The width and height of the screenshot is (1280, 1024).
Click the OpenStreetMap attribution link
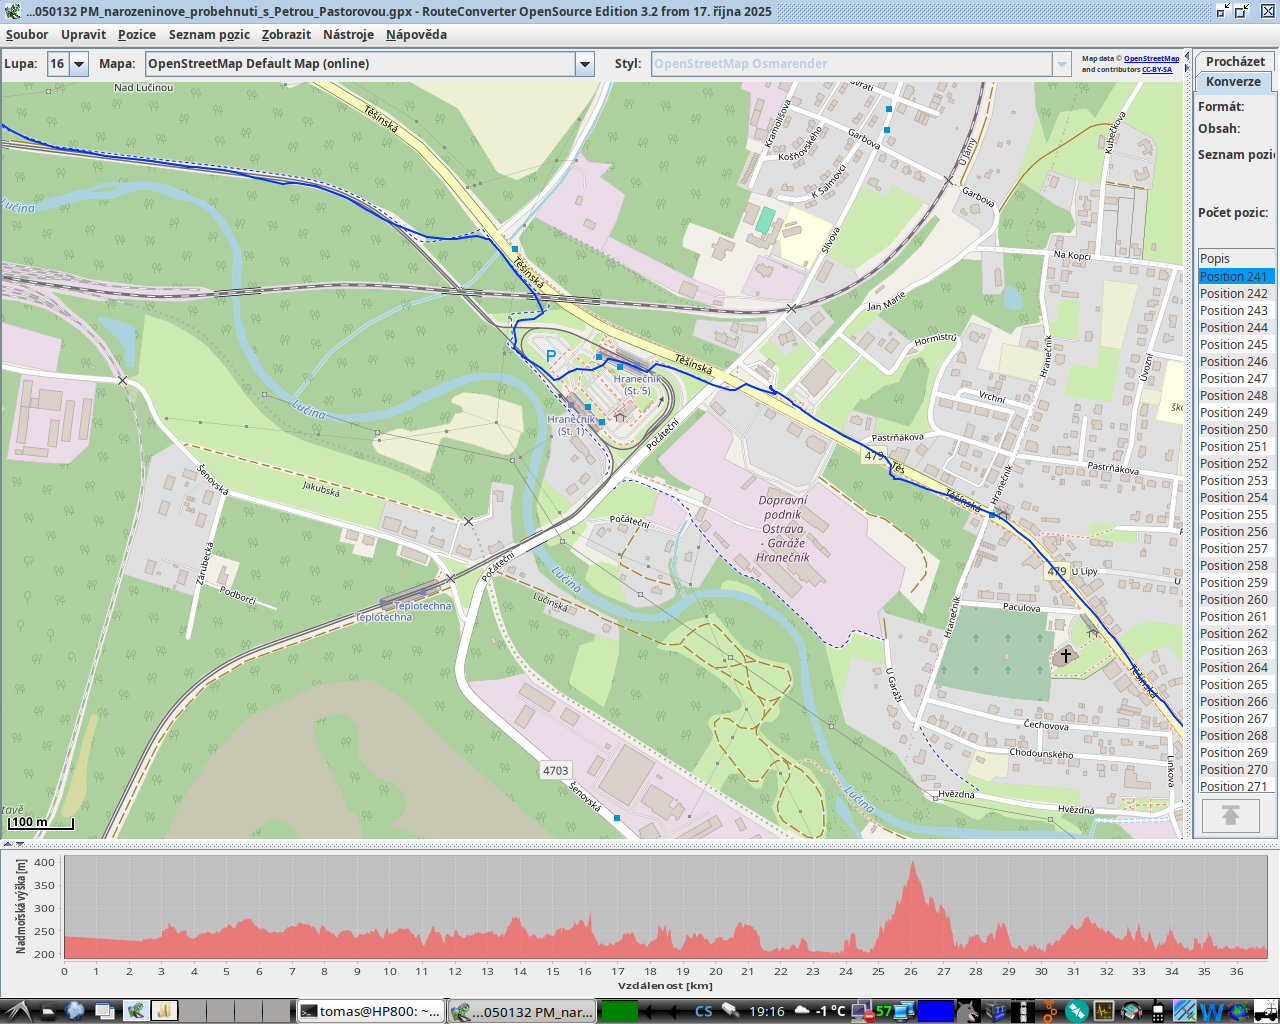[1151, 59]
